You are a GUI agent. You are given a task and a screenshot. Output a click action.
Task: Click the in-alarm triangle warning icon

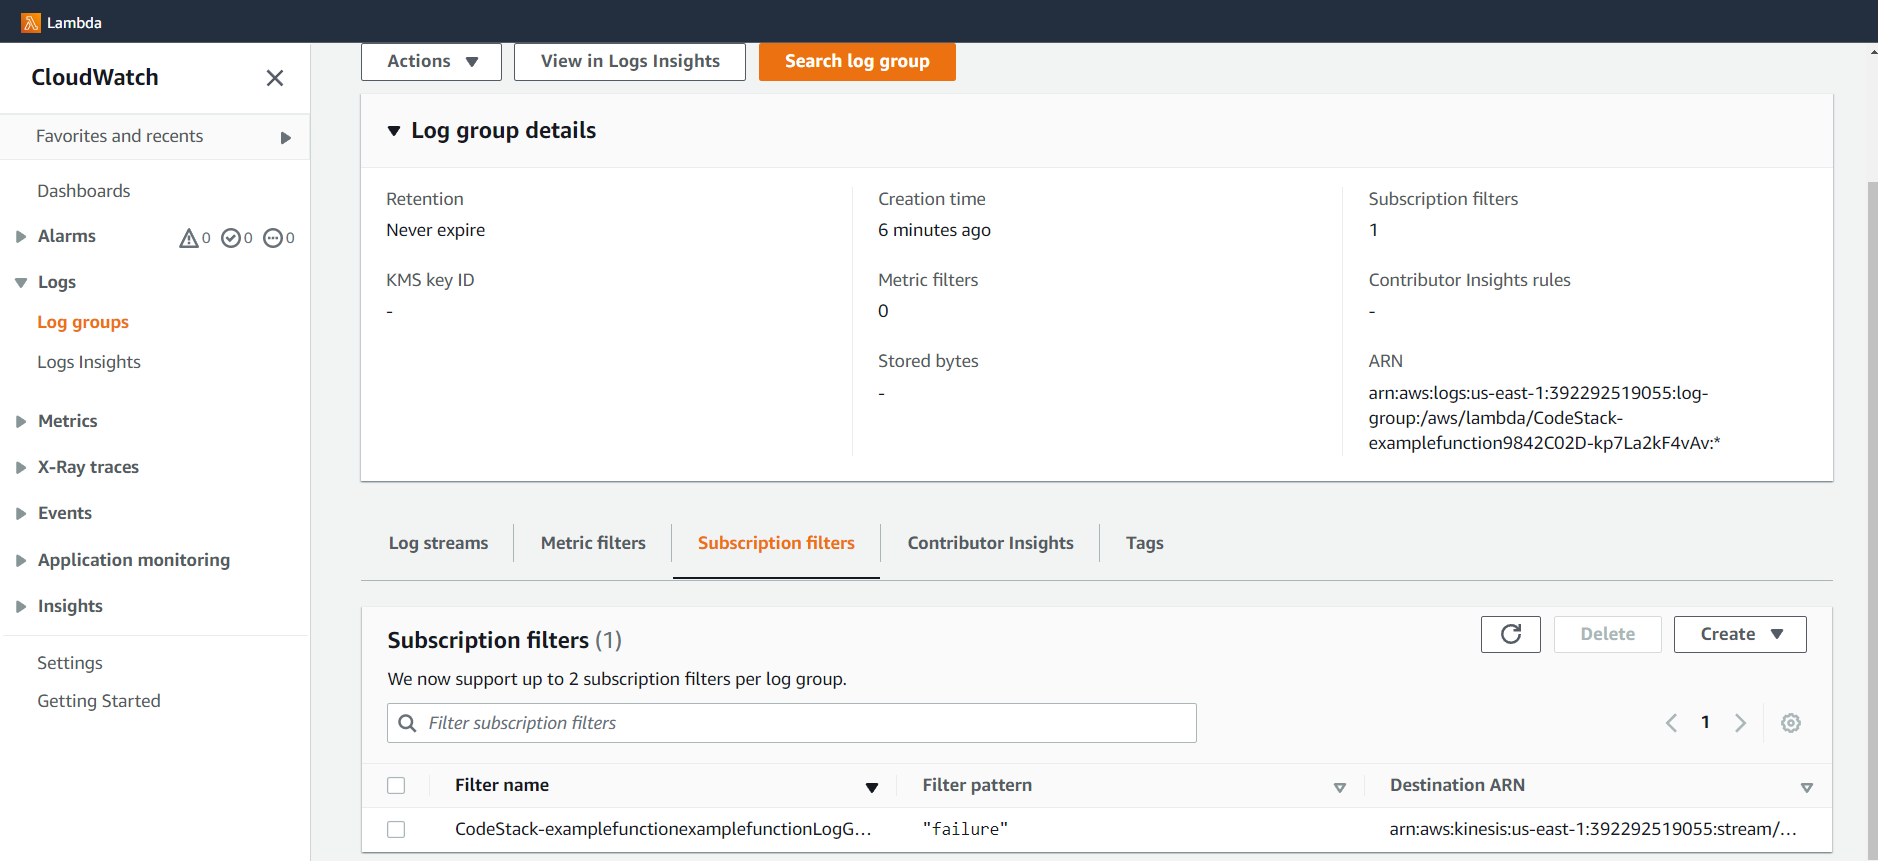[x=188, y=238]
